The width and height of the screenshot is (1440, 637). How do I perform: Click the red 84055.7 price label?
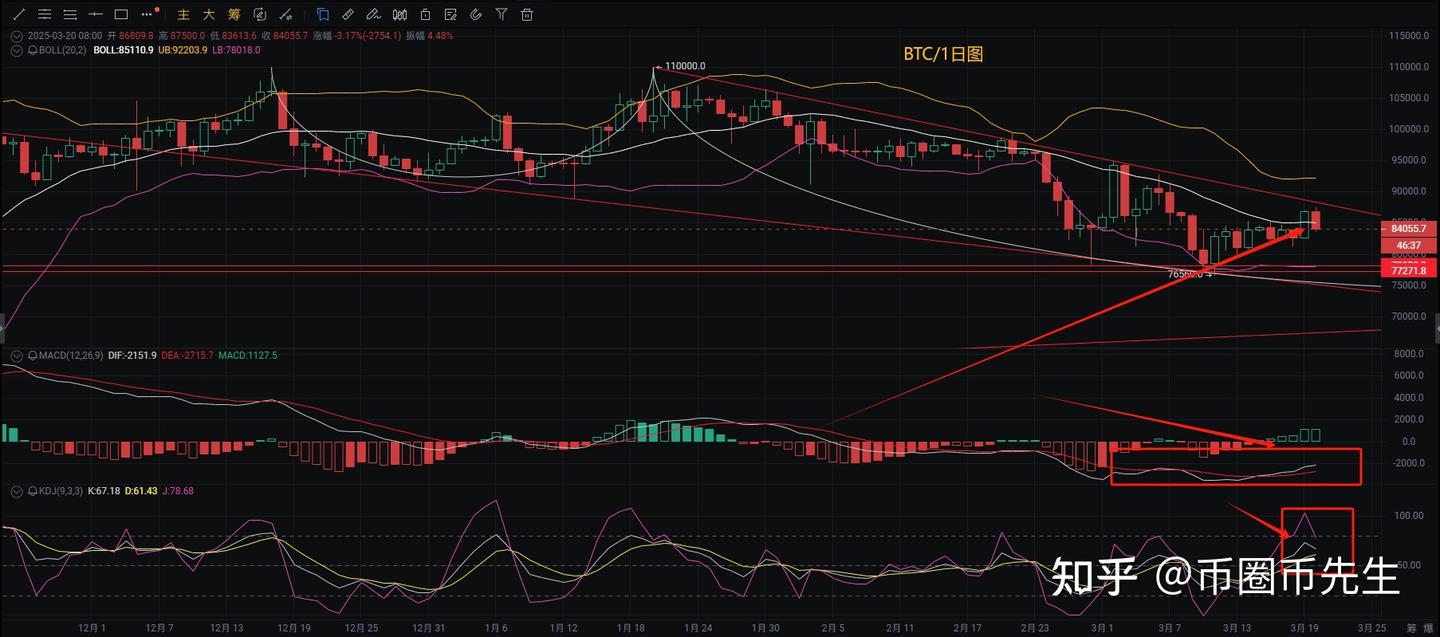[x=1408, y=228]
